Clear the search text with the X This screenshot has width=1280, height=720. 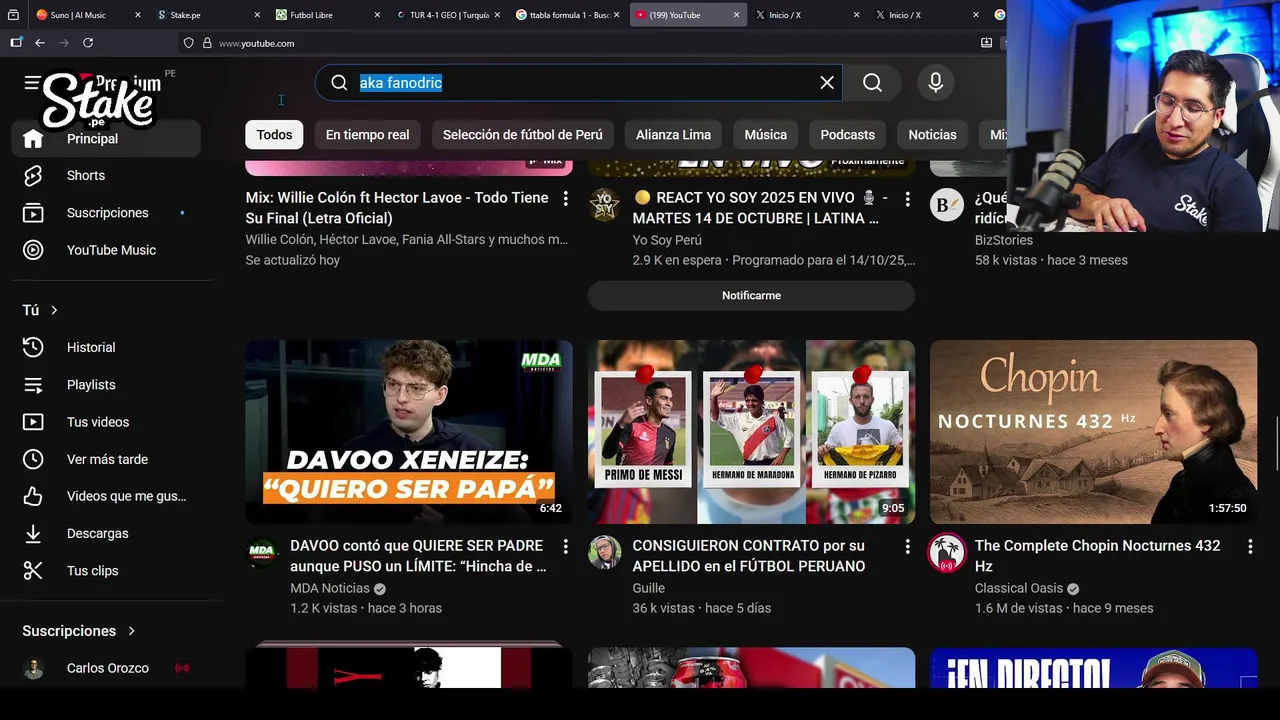tap(827, 83)
